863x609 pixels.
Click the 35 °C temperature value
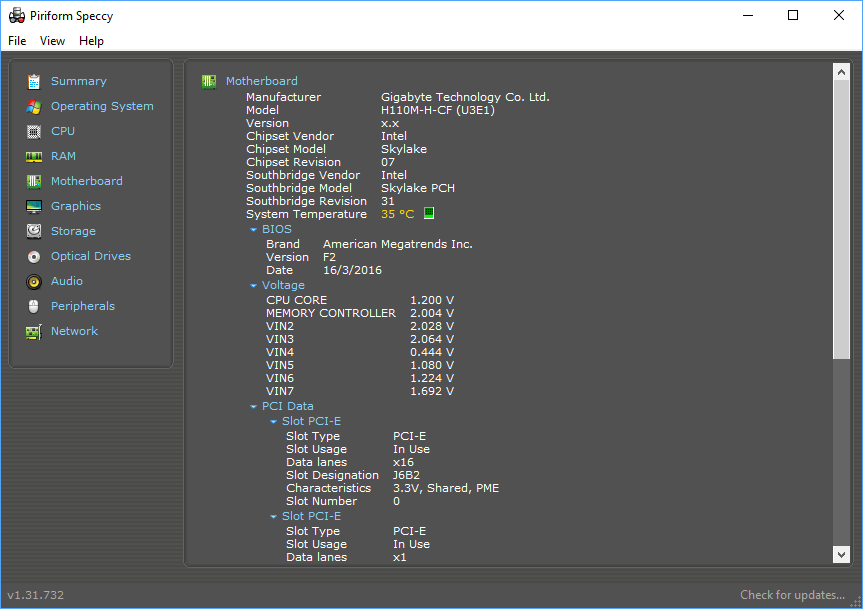point(397,214)
